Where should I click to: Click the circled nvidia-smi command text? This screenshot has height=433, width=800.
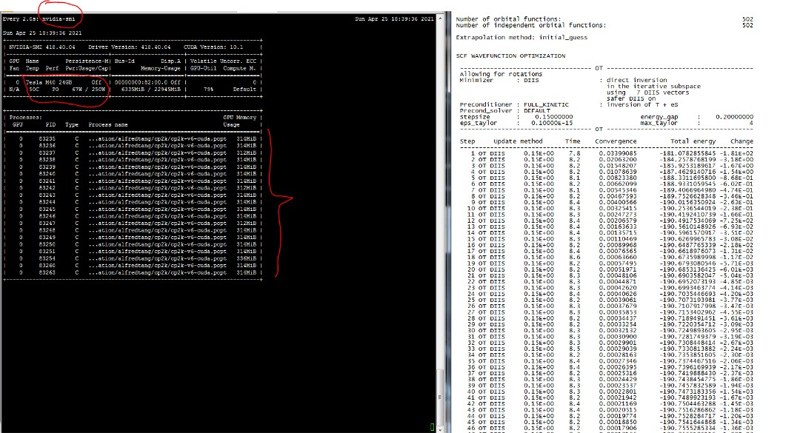[x=59, y=19]
